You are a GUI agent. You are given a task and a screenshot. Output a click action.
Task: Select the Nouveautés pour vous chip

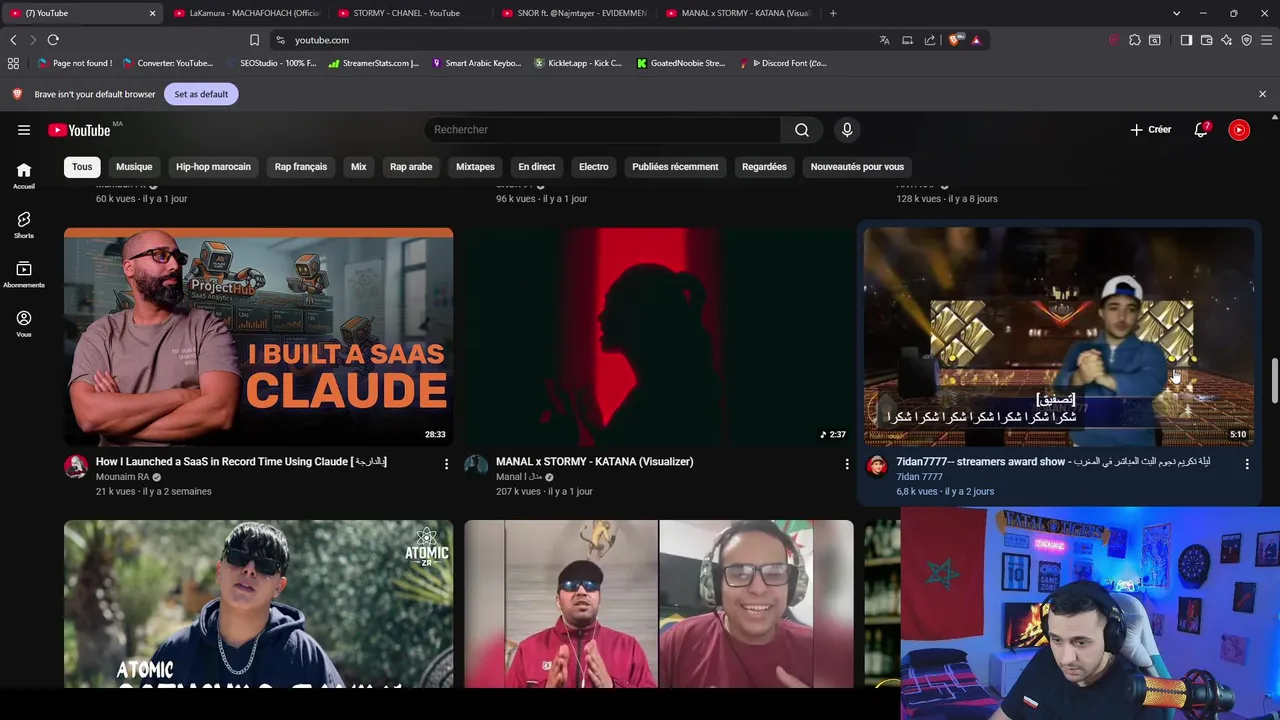click(x=857, y=167)
